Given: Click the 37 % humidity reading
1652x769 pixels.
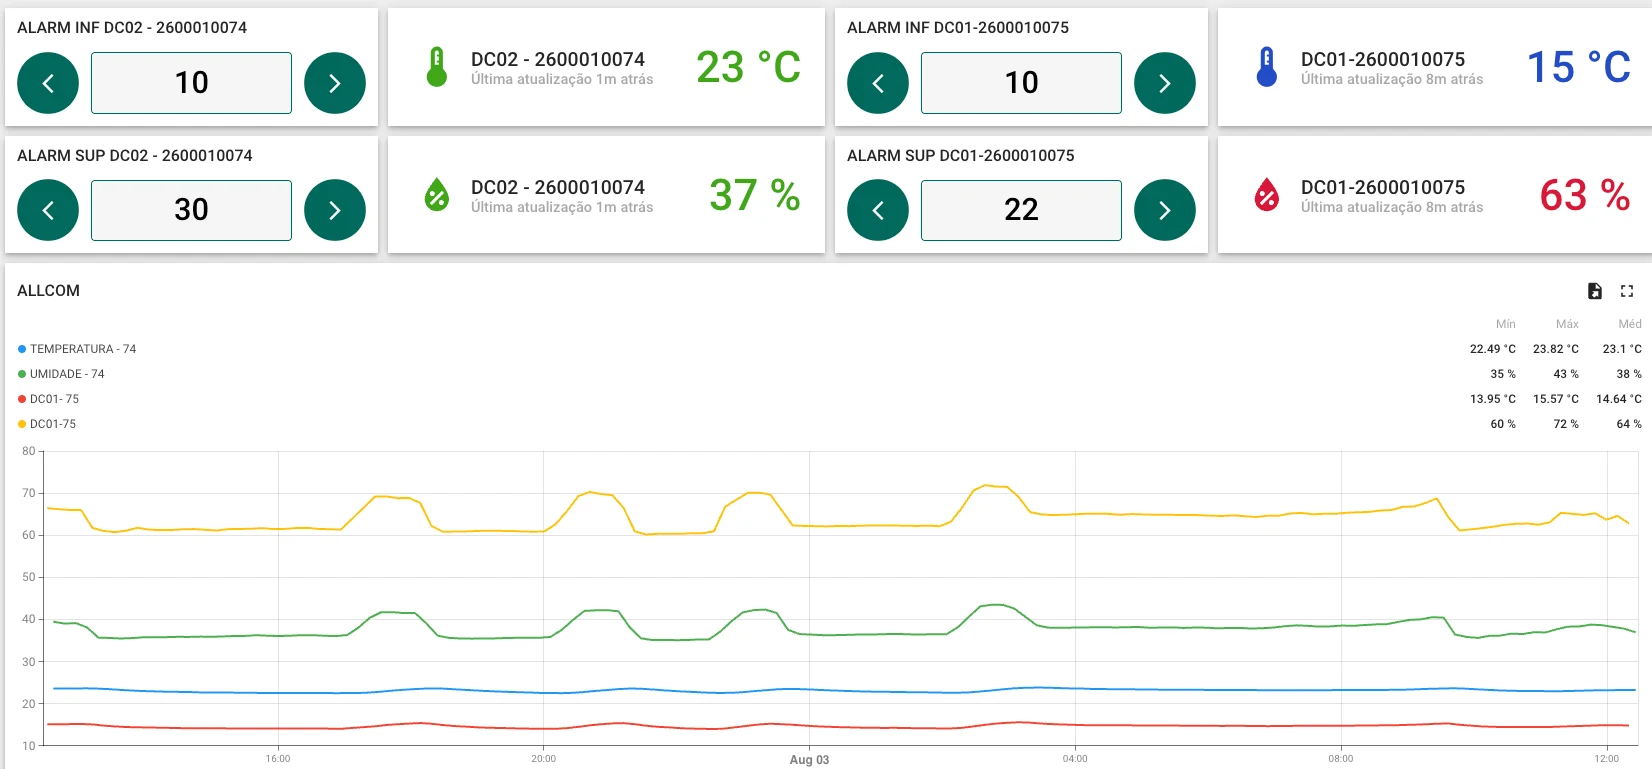Looking at the screenshot, I should (x=755, y=195).
